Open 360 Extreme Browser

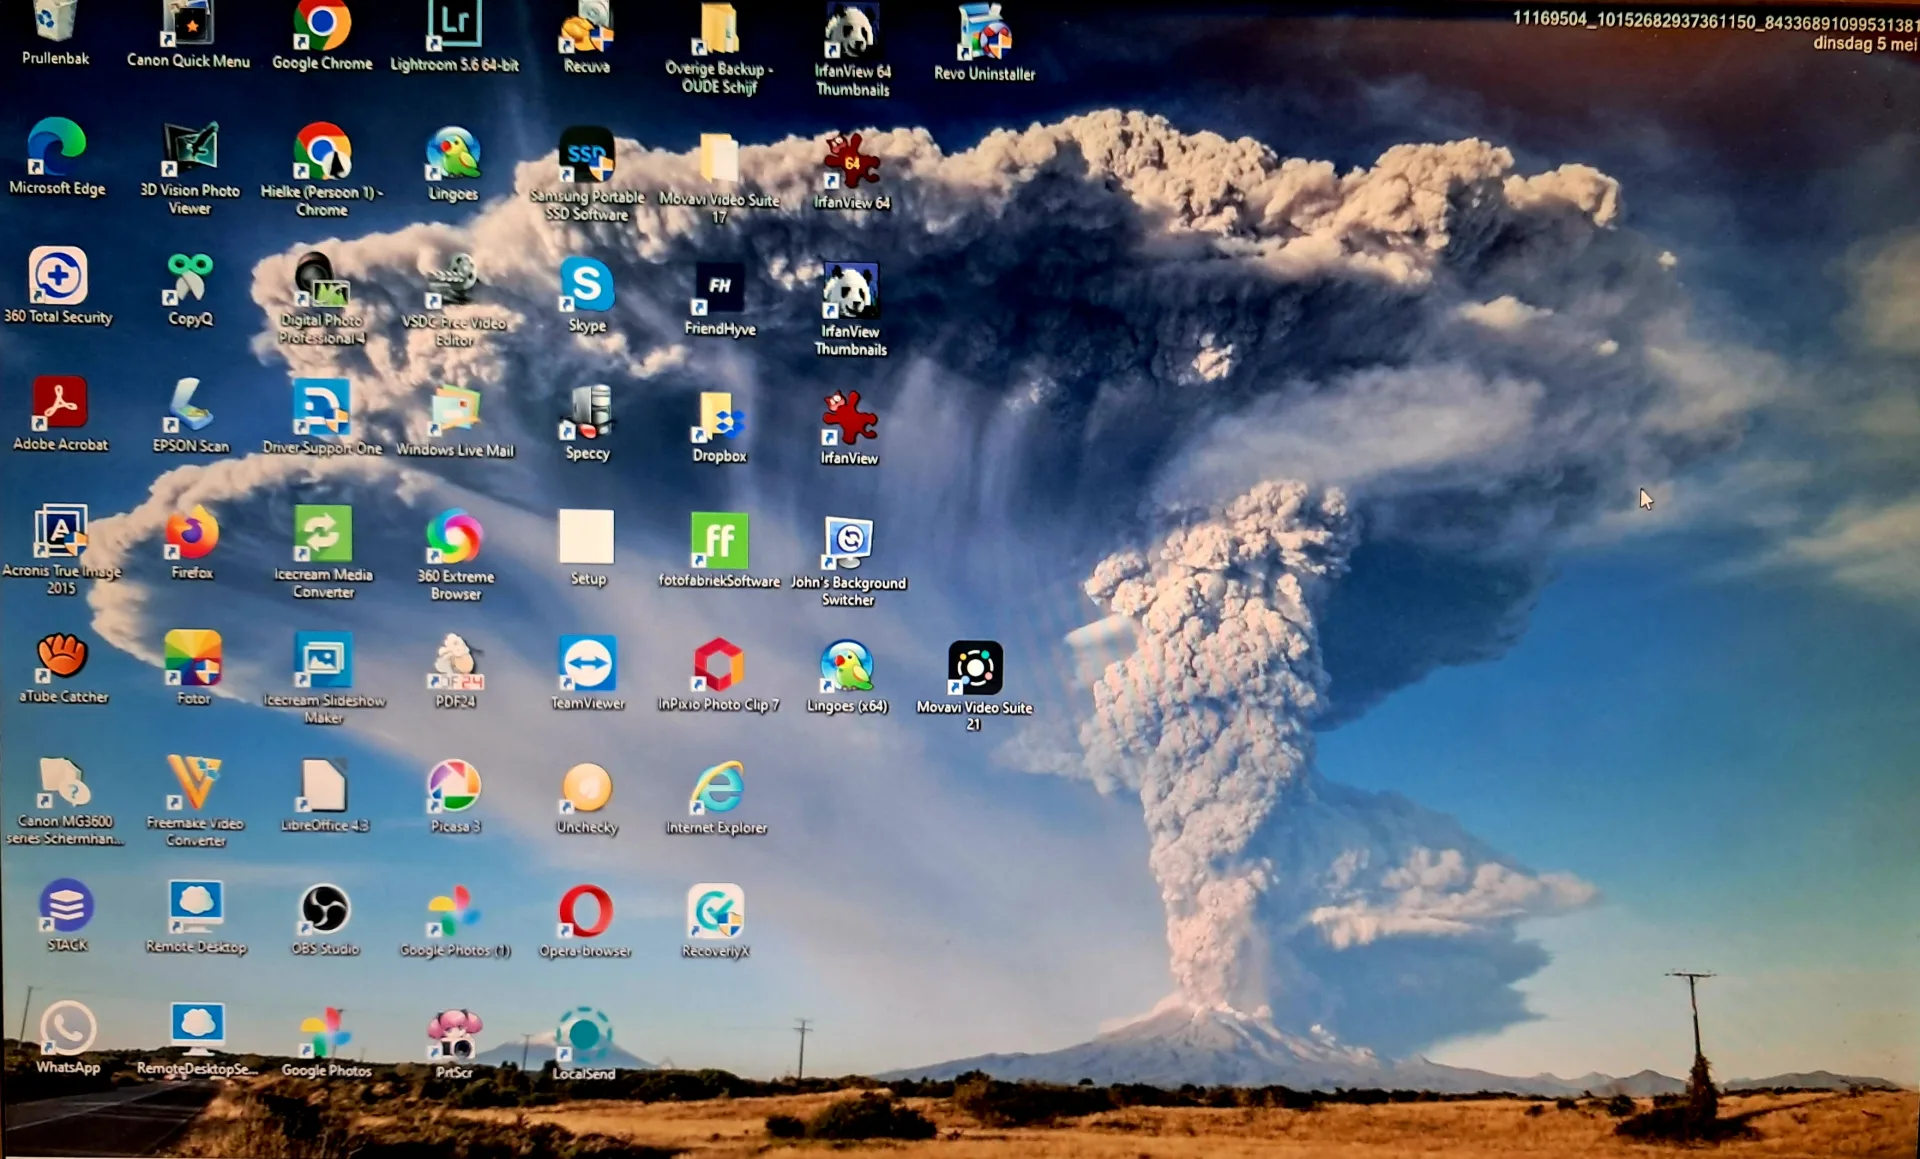pyautogui.click(x=455, y=537)
